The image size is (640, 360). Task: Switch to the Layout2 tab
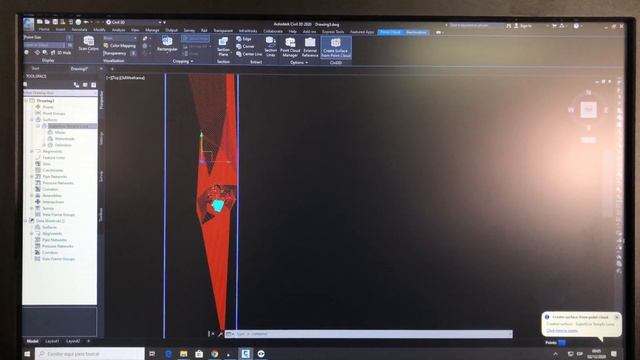(73, 341)
